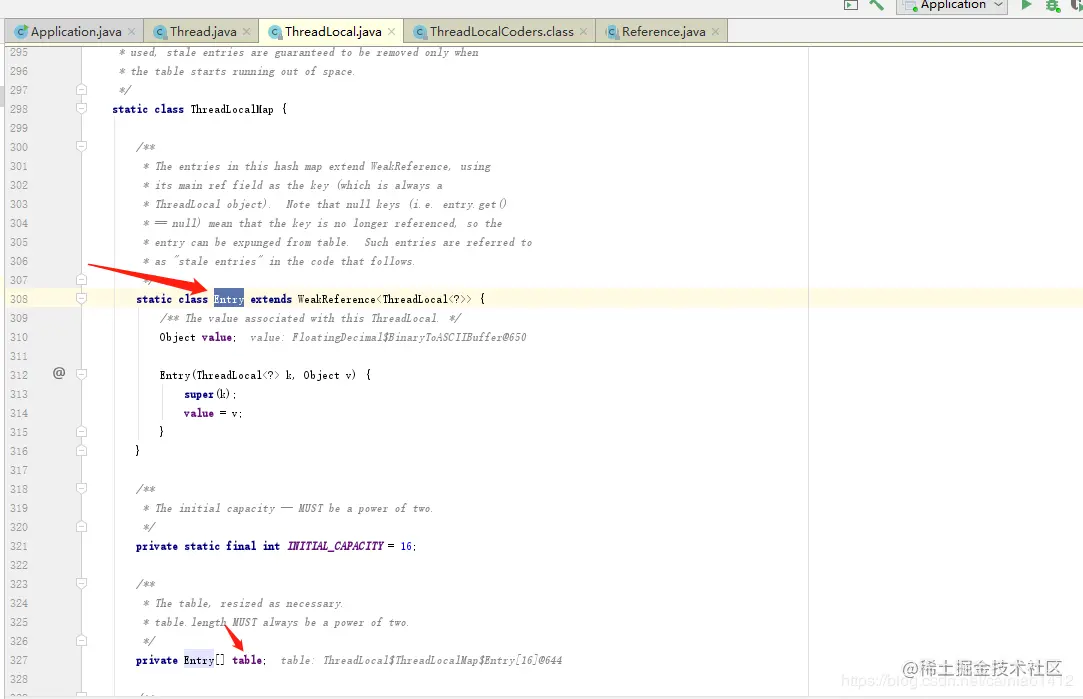
Task: Close the Application.java tab
Action: click(x=132, y=32)
